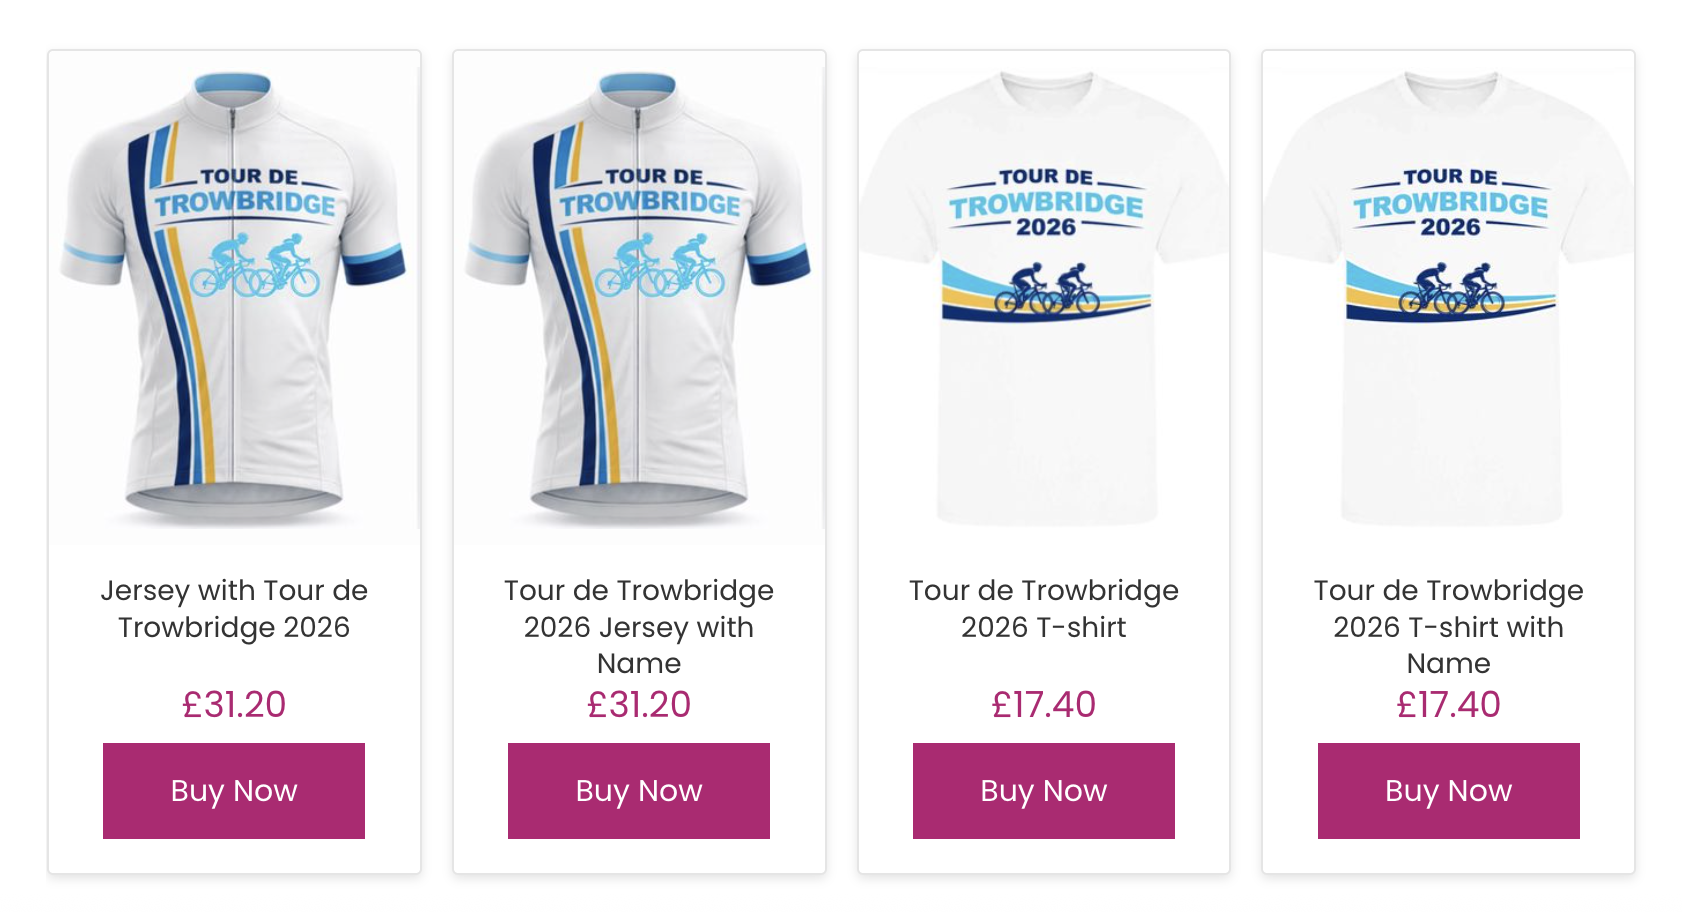Click Buy Now for Jersey with Name
This screenshot has height=912, width=1682.
click(639, 790)
